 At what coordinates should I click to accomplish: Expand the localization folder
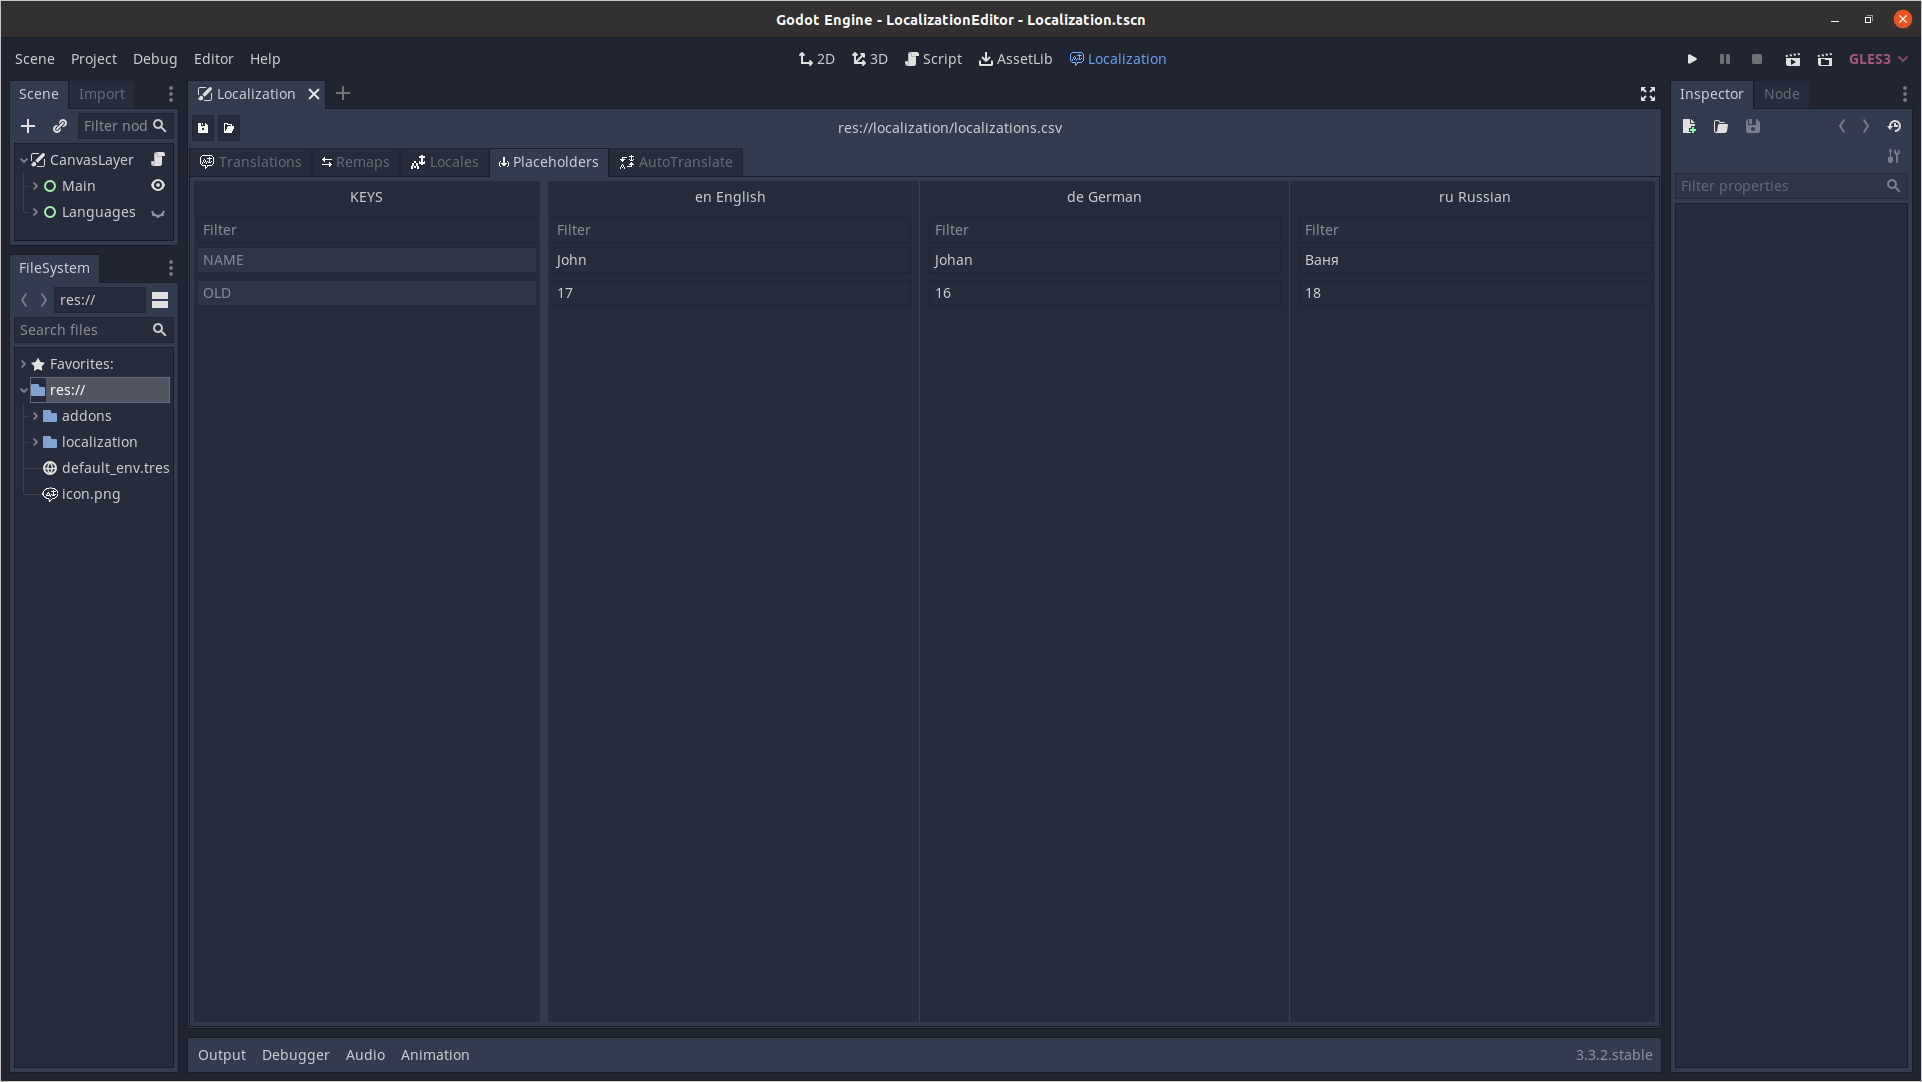tap(36, 442)
